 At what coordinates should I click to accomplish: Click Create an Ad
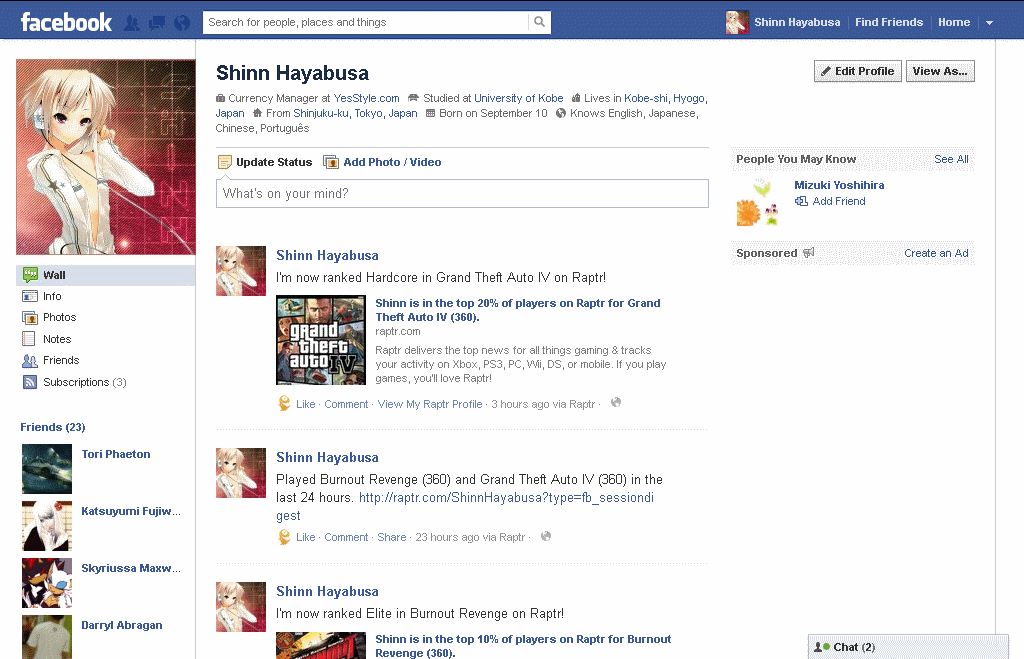[x=936, y=253]
